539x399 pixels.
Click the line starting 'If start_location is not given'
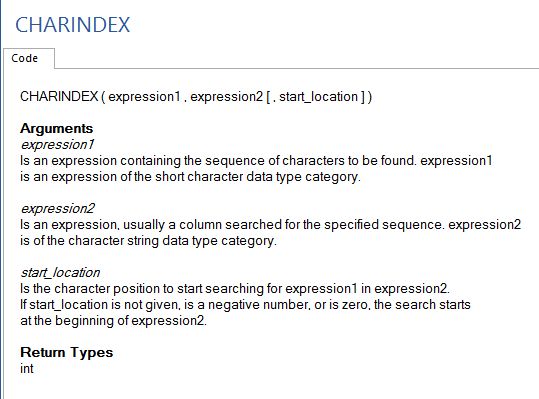point(245,304)
